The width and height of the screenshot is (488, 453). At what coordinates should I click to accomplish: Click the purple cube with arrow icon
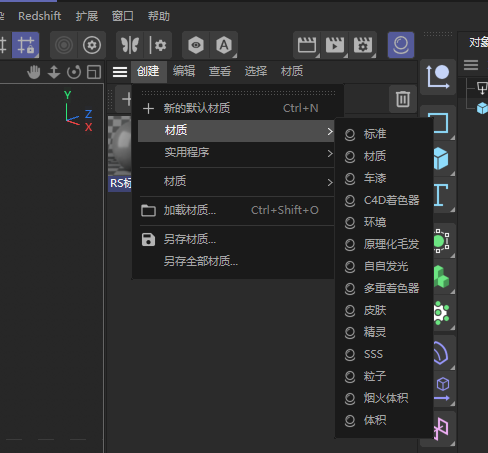point(444,389)
